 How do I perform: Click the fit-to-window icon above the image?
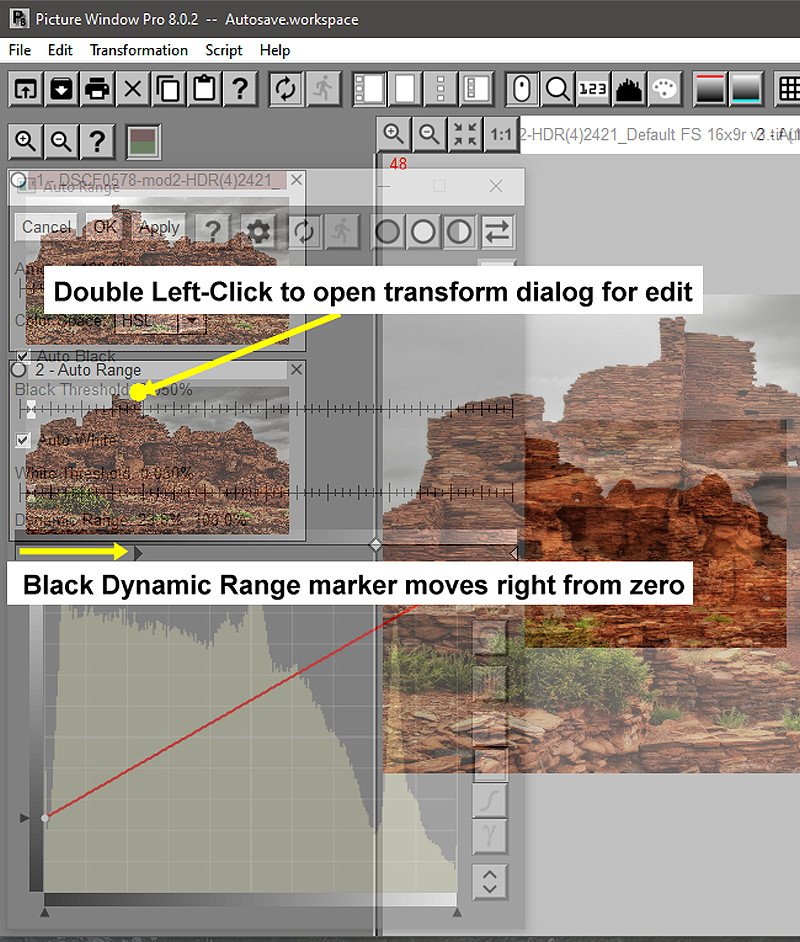coord(465,134)
